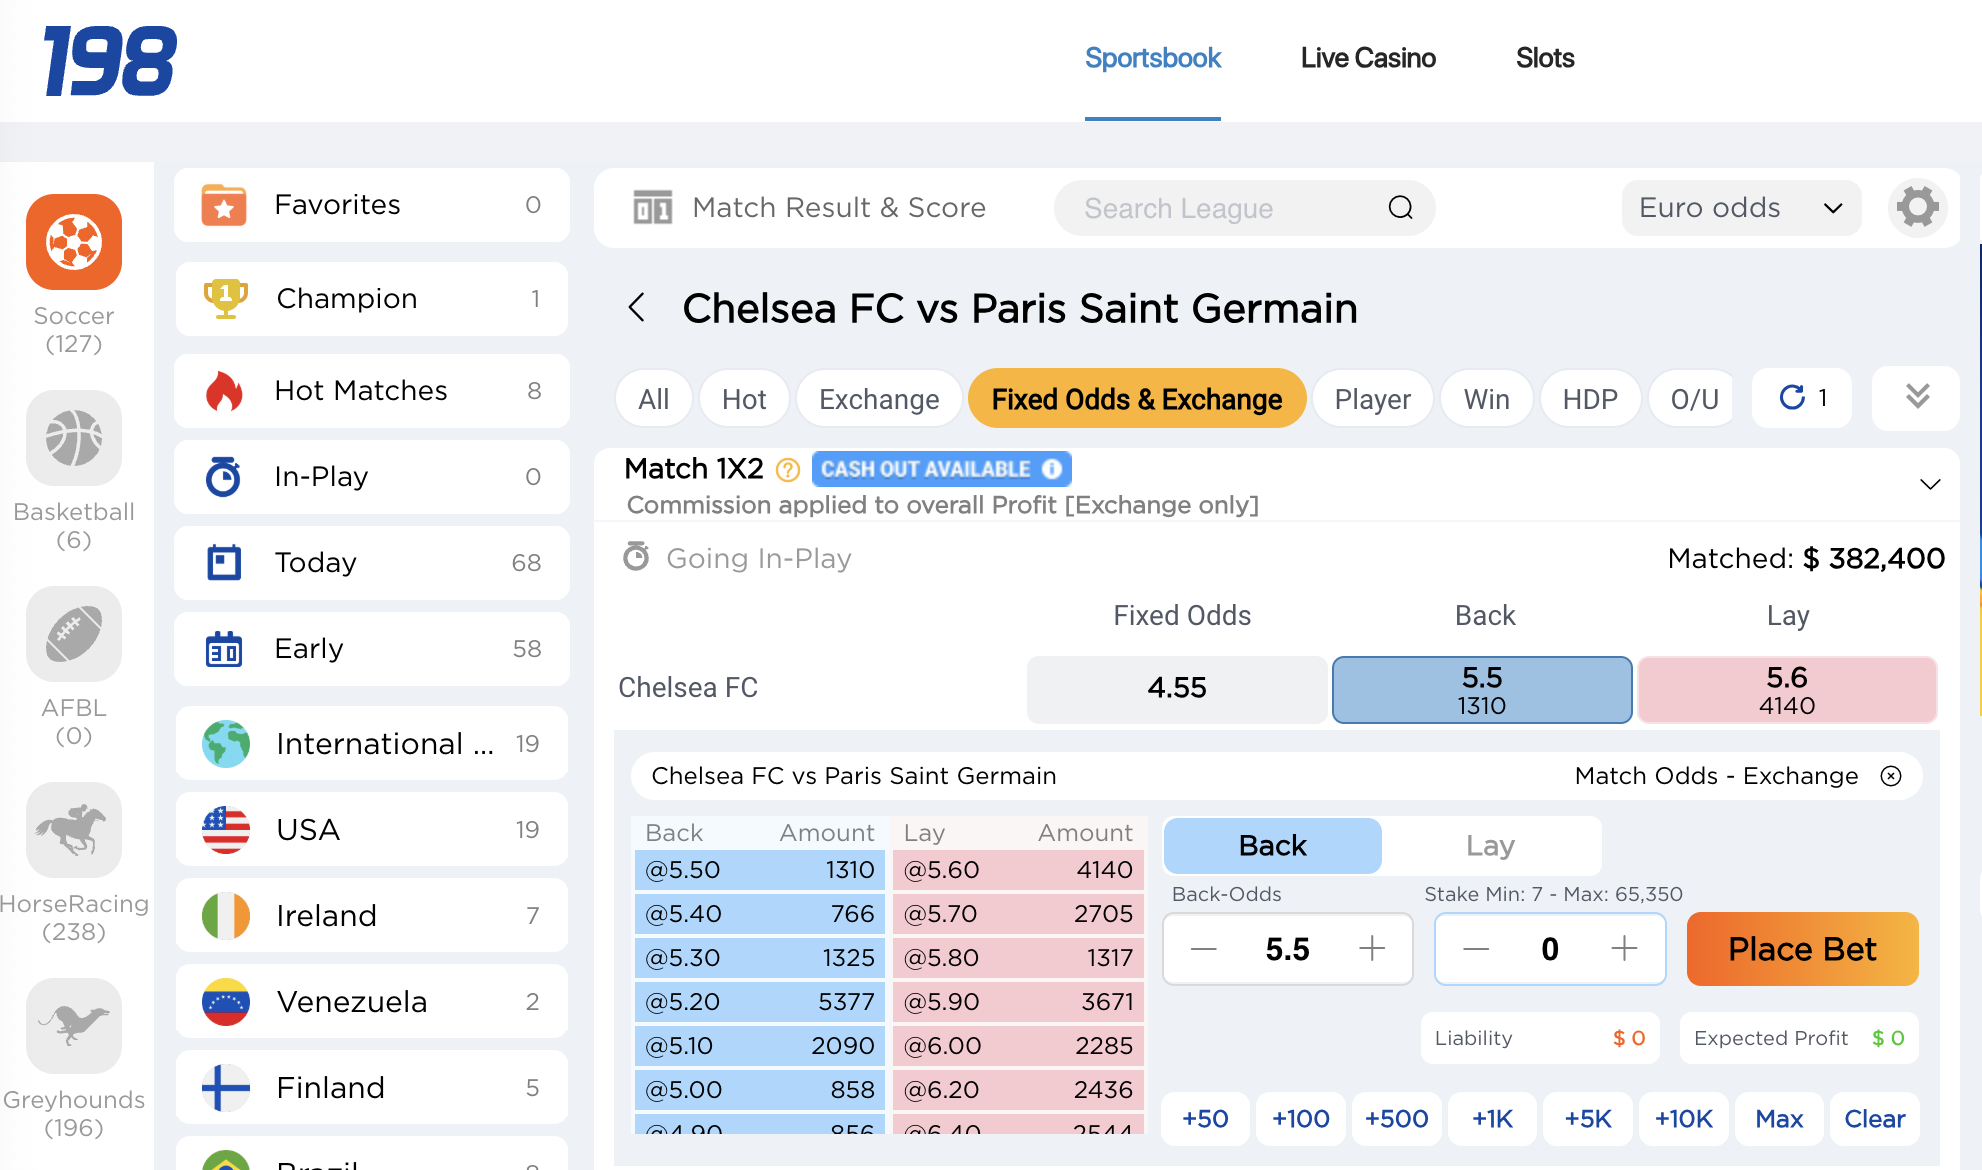Switch to Live Casino tab
The height and width of the screenshot is (1170, 1982).
1368,58
